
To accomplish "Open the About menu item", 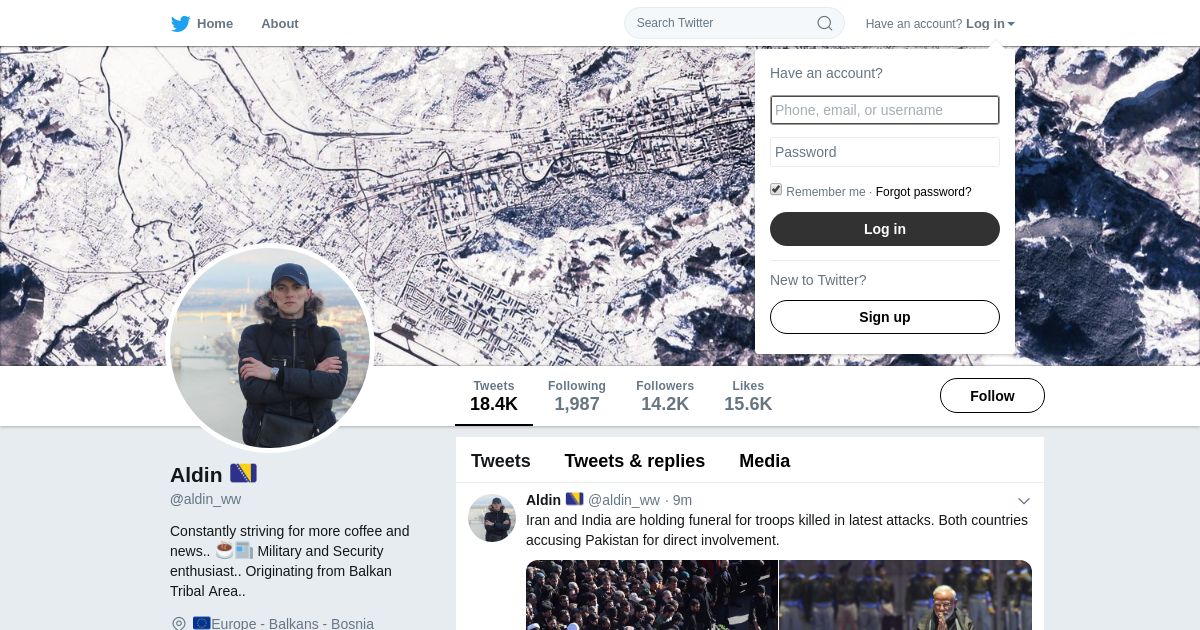I will click(280, 23).
